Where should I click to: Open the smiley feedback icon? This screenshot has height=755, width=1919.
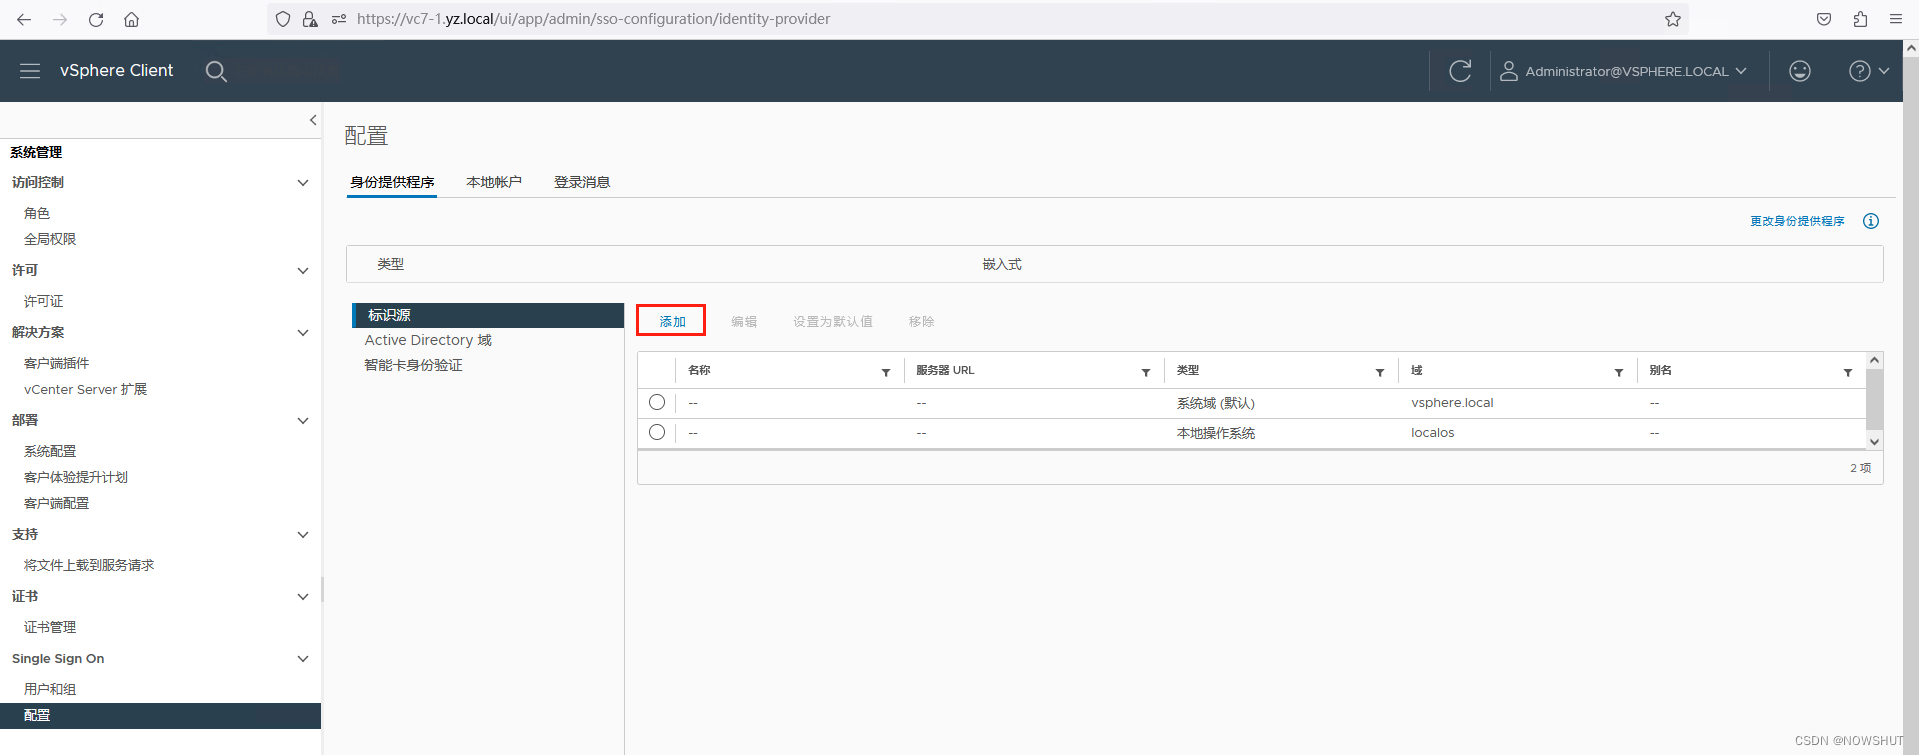(x=1800, y=71)
